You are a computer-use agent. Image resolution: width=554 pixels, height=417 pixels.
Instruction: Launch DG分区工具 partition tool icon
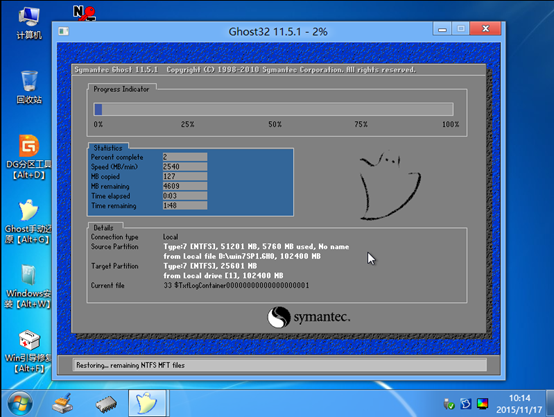click(29, 157)
